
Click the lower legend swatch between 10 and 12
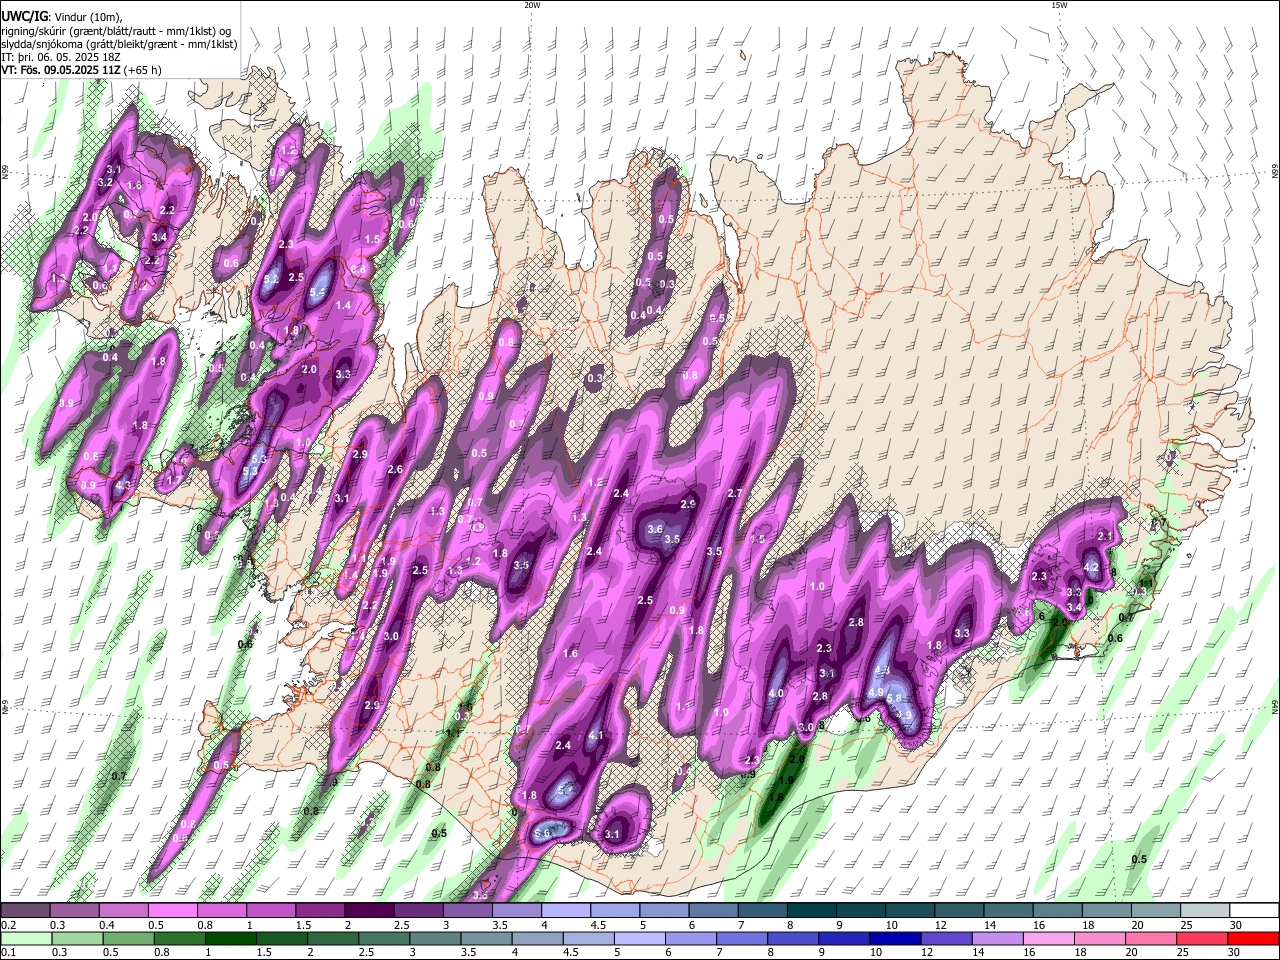(897, 938)
